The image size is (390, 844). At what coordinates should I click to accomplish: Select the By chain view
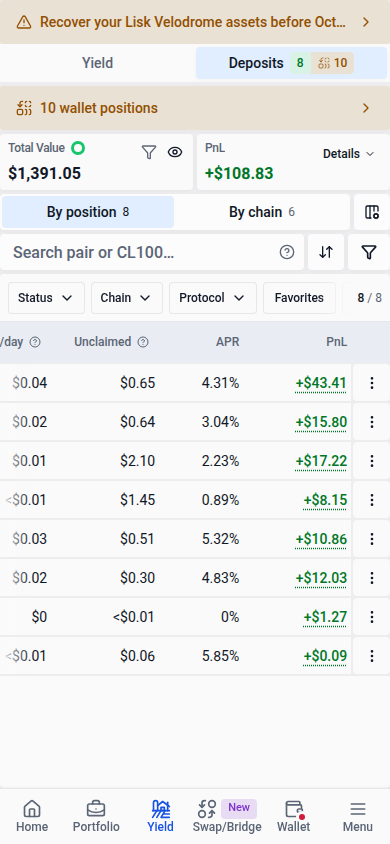(262, 212)
